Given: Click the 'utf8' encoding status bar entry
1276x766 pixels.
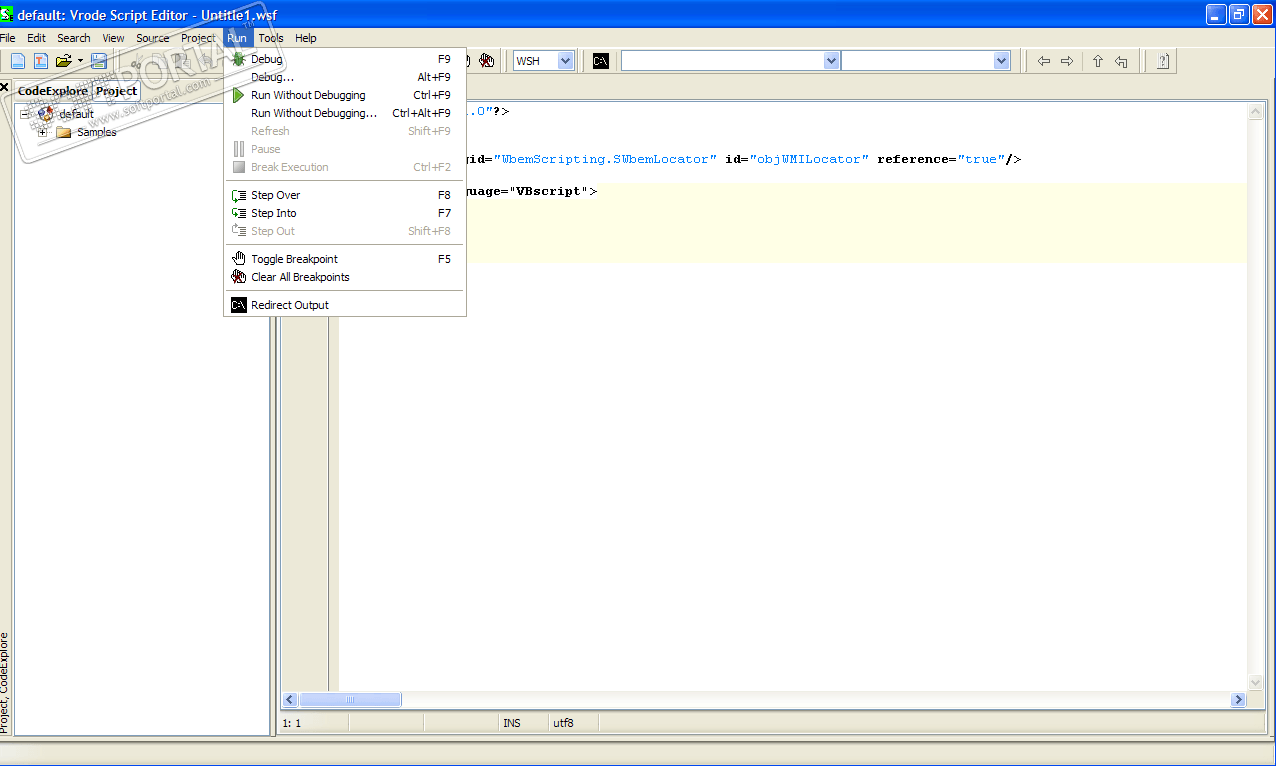Looking at the screenshot, I should click(563, 723).
